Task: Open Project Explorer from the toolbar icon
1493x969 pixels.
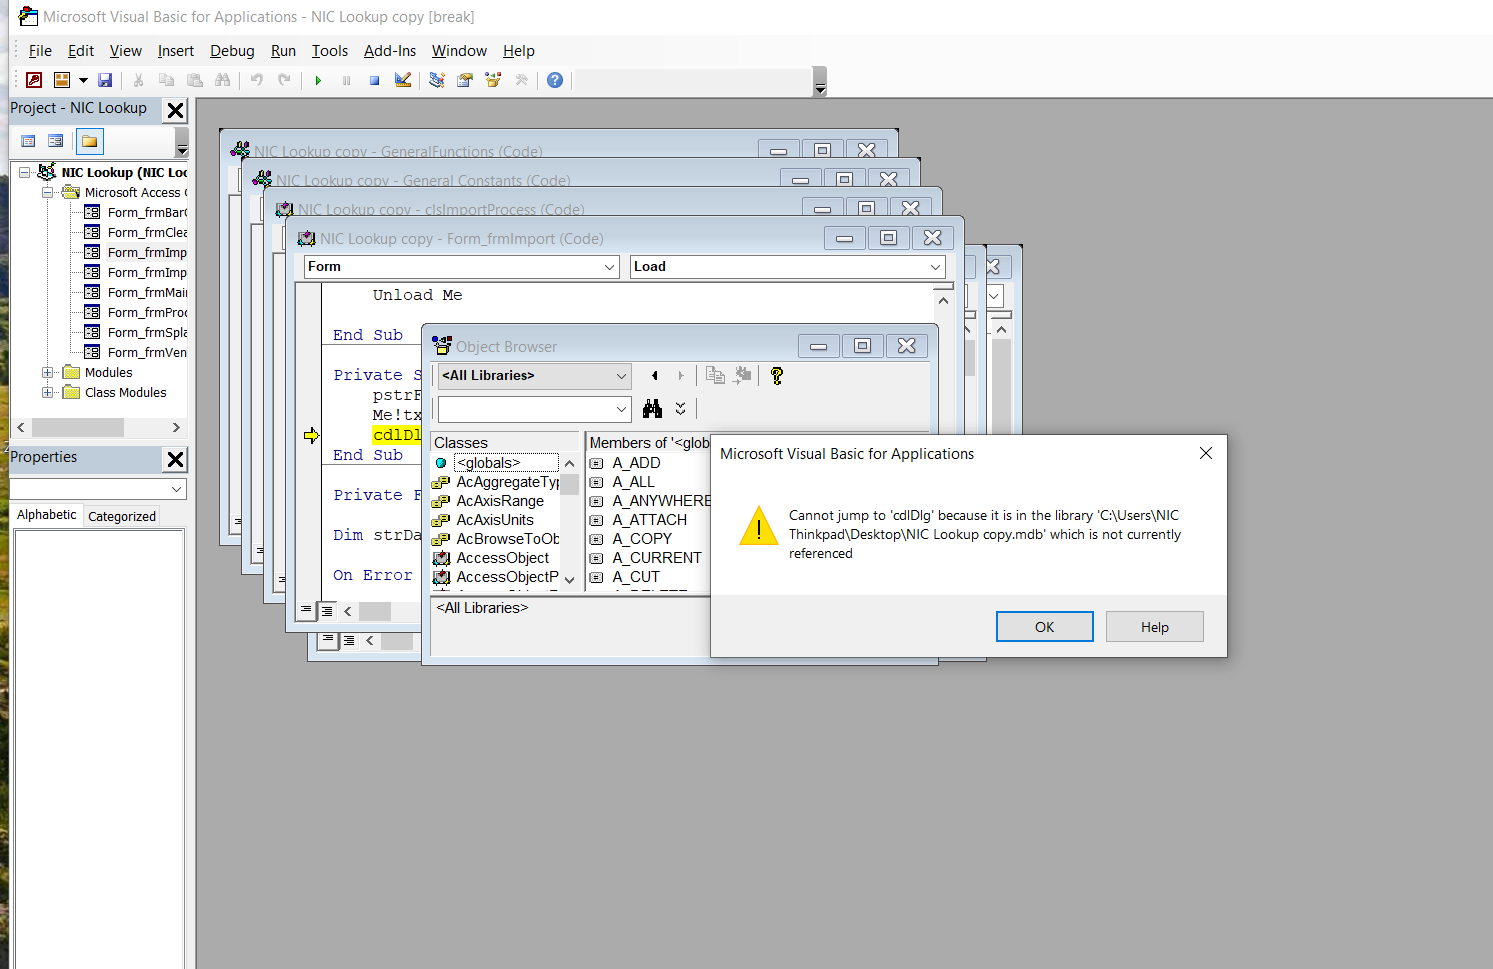Action: [437, 80]
